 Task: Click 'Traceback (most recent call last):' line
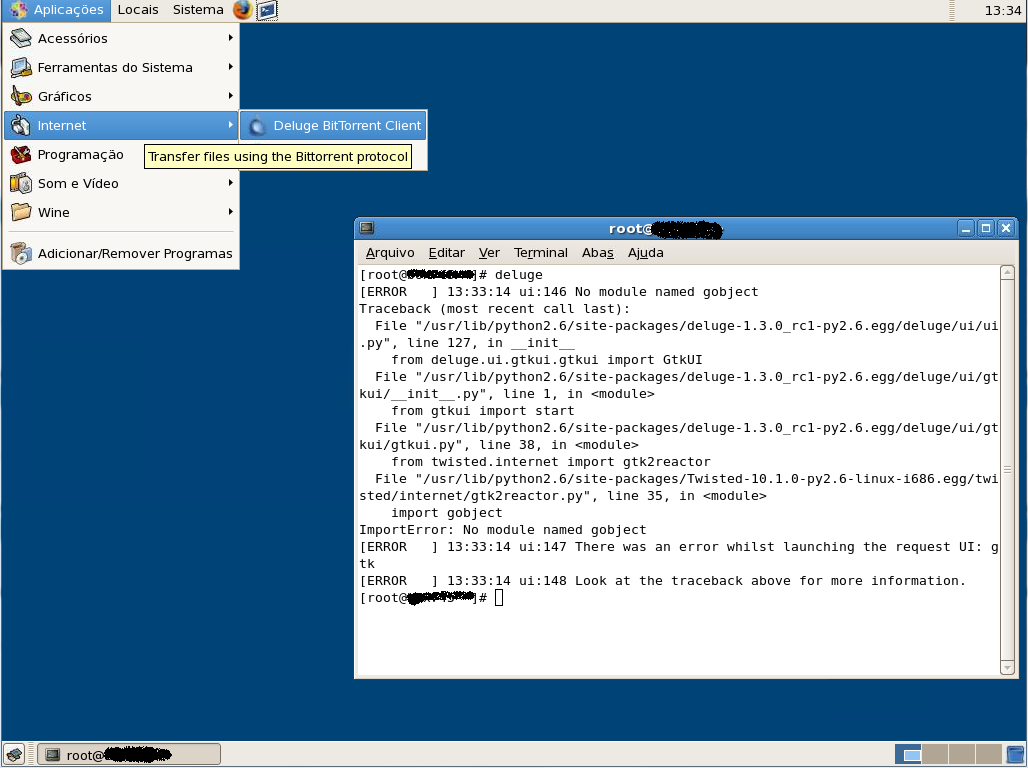pyautogui.click(x=494, y=309)
